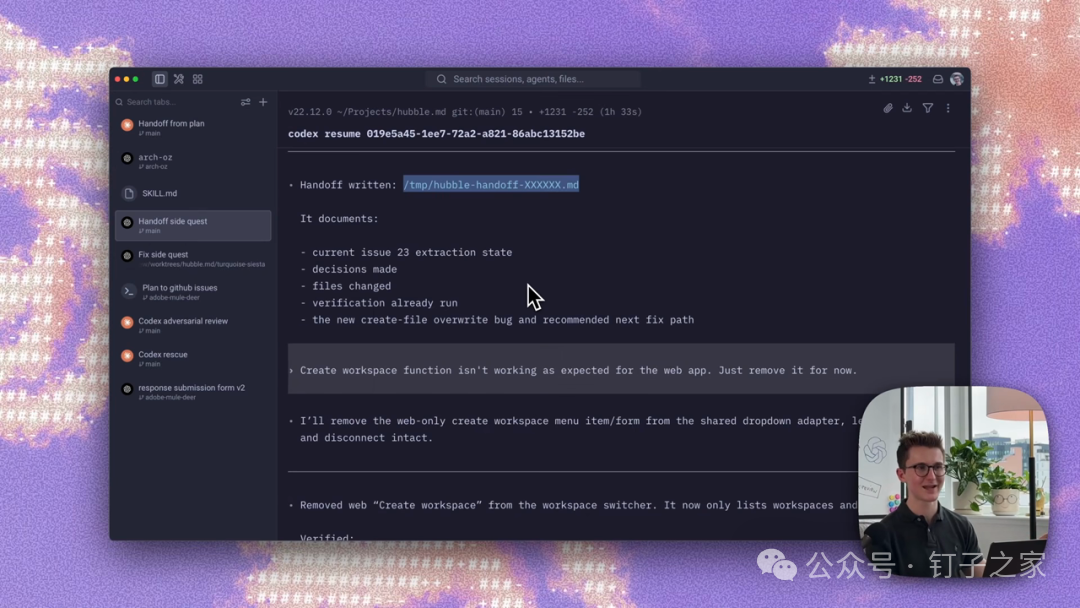Click the codex resume command text
Viewport: 1080px width, 608px height.
[x=436, y=134]
